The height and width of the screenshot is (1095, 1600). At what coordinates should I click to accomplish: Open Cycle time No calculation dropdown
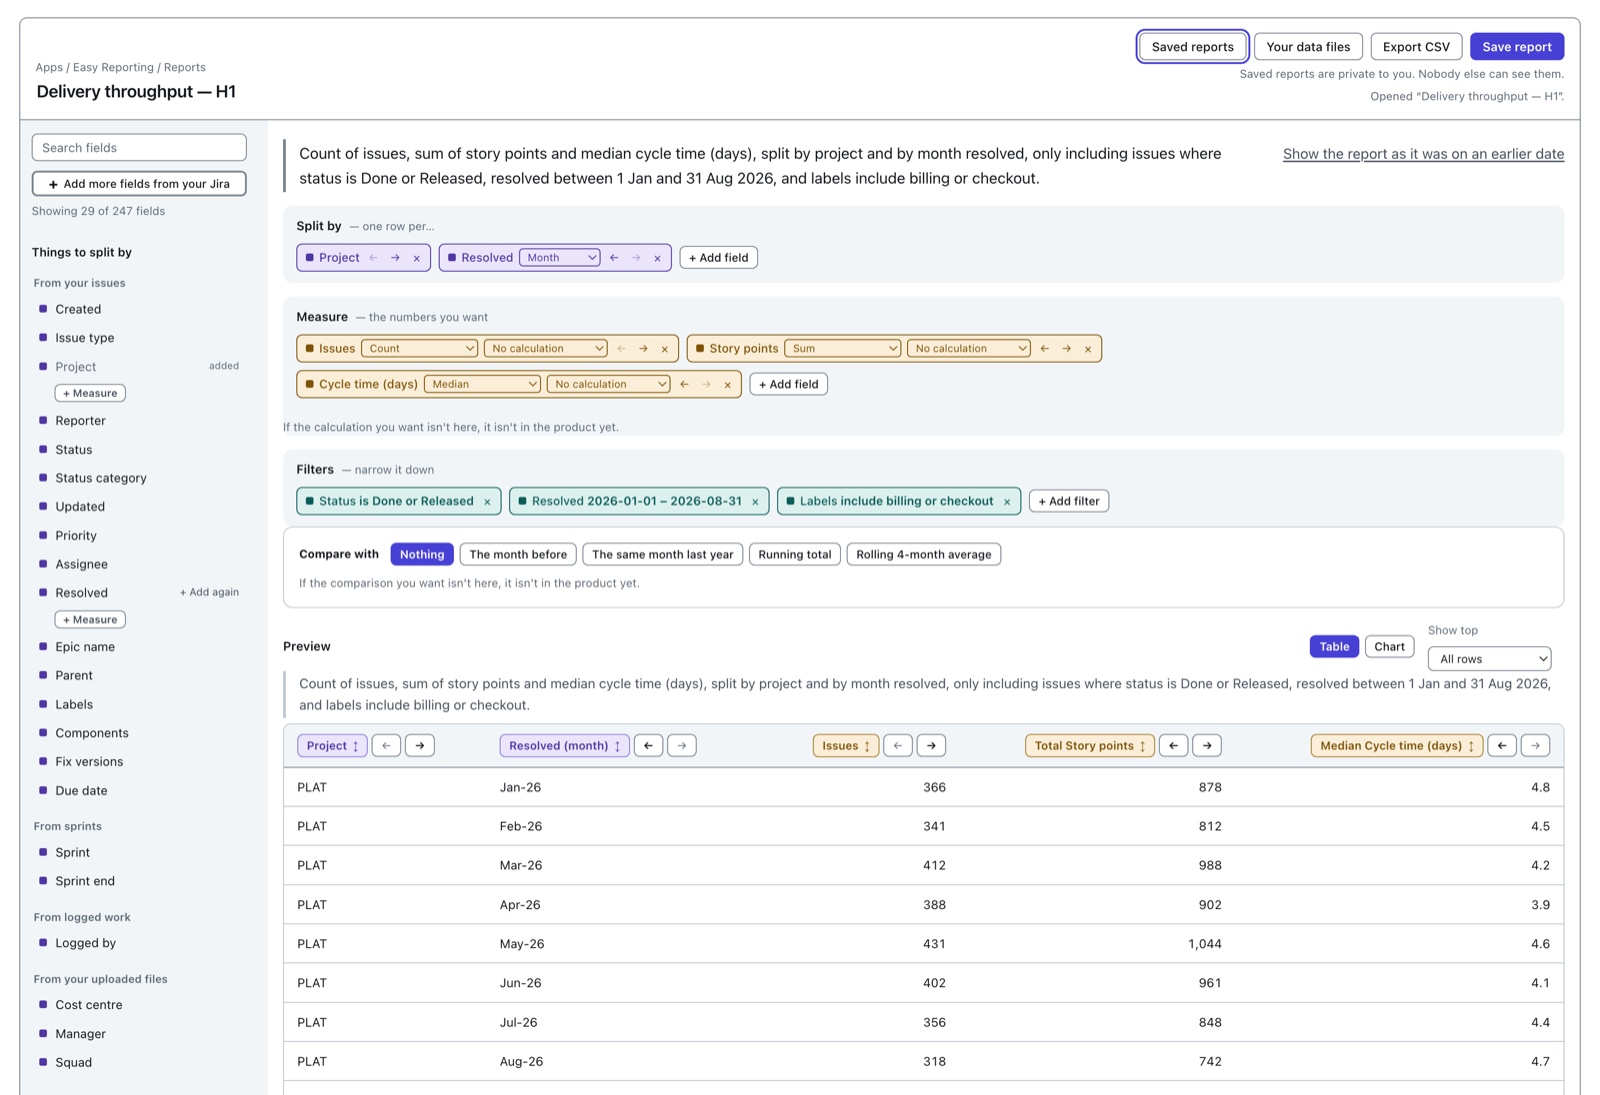(x=609, y=384)
